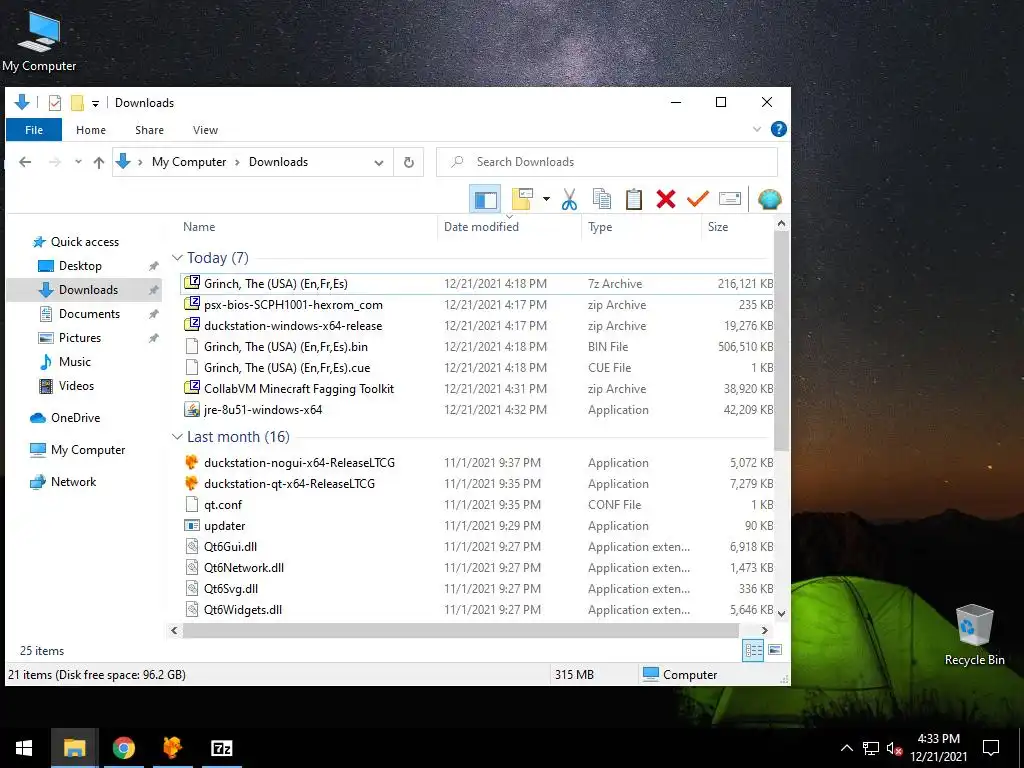Open the recent locations dropdown arrow

point(78,162)
